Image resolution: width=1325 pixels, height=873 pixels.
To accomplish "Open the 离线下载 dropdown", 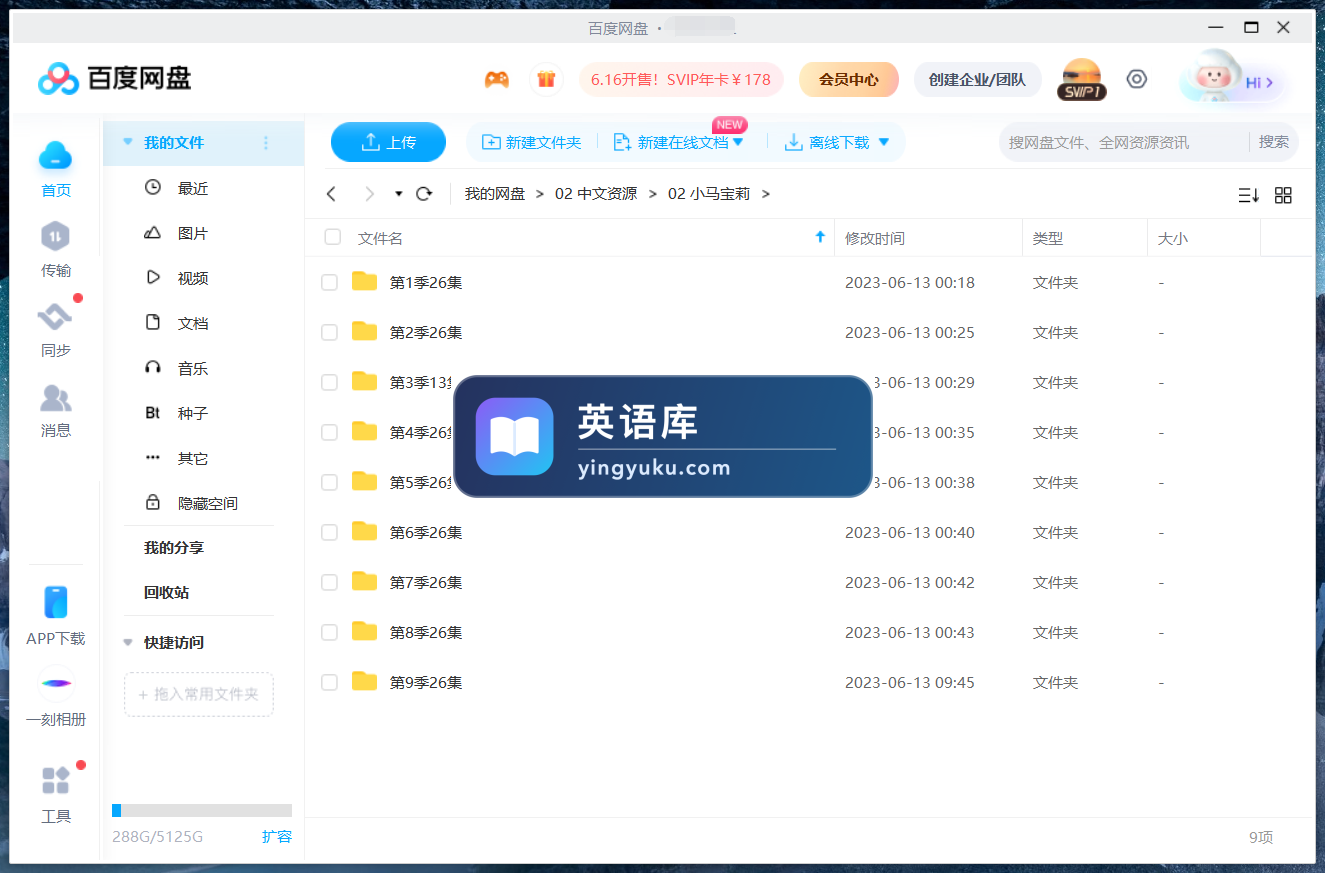I will click(x=884, y=142).
